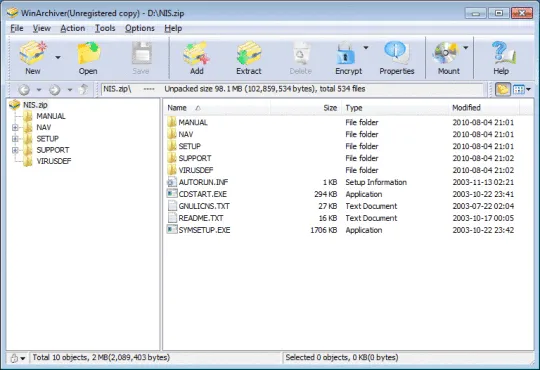Image resolution: width=540 pixels, height=370 pixels.
Task: Select the VIRUSDEF folder icon in file list
Action: coord(172,170)
